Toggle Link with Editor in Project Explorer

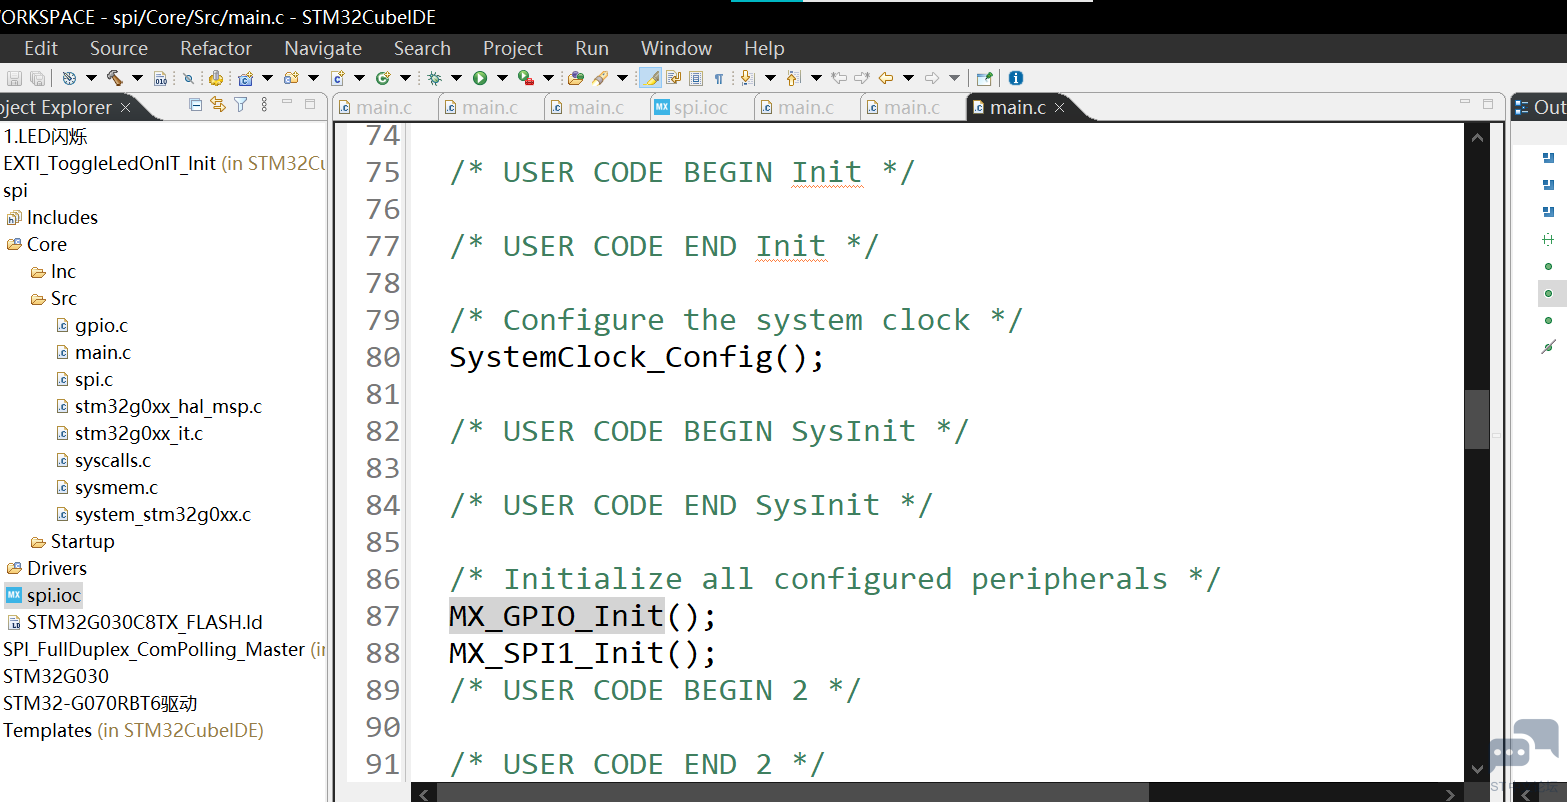pyautogui.click(x=218, y=105)
